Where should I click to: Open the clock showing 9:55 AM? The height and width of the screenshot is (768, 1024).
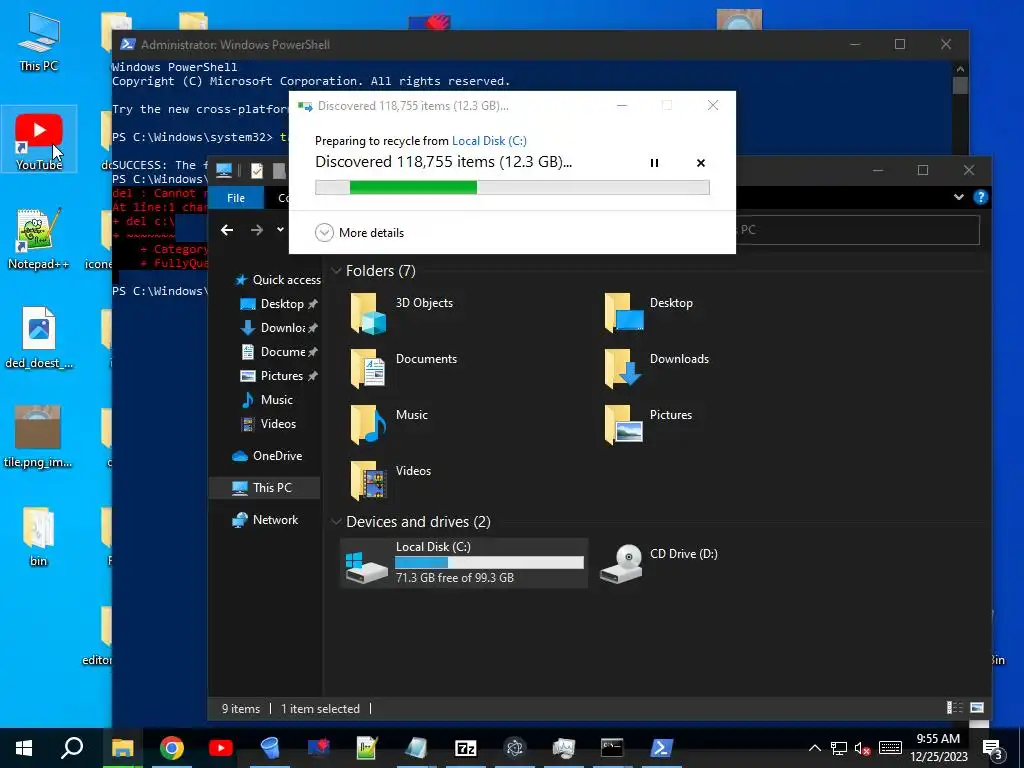click(x=938, y=748)
